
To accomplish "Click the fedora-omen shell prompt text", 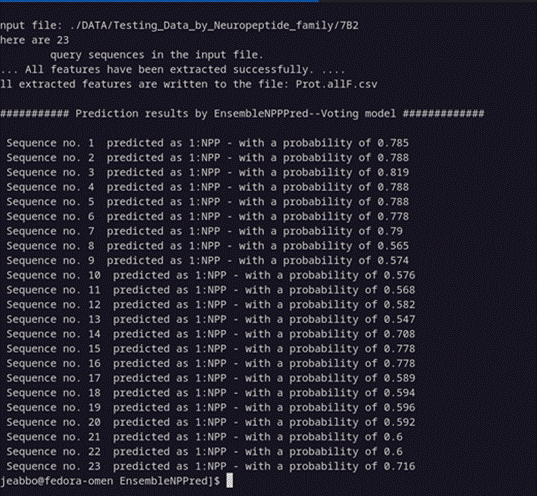I will tap(110, 481).
